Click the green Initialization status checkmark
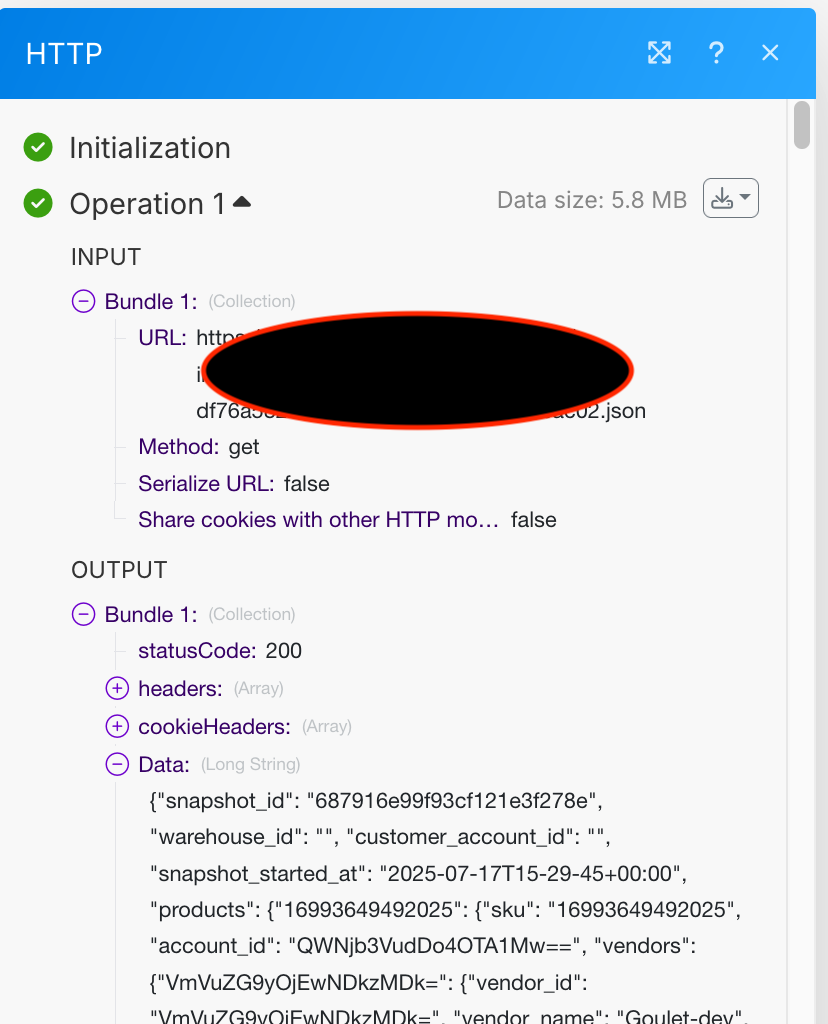Image resolution: width=828 pixels, height=1024 pixels. pyautogui.click(x=38, y=148)
